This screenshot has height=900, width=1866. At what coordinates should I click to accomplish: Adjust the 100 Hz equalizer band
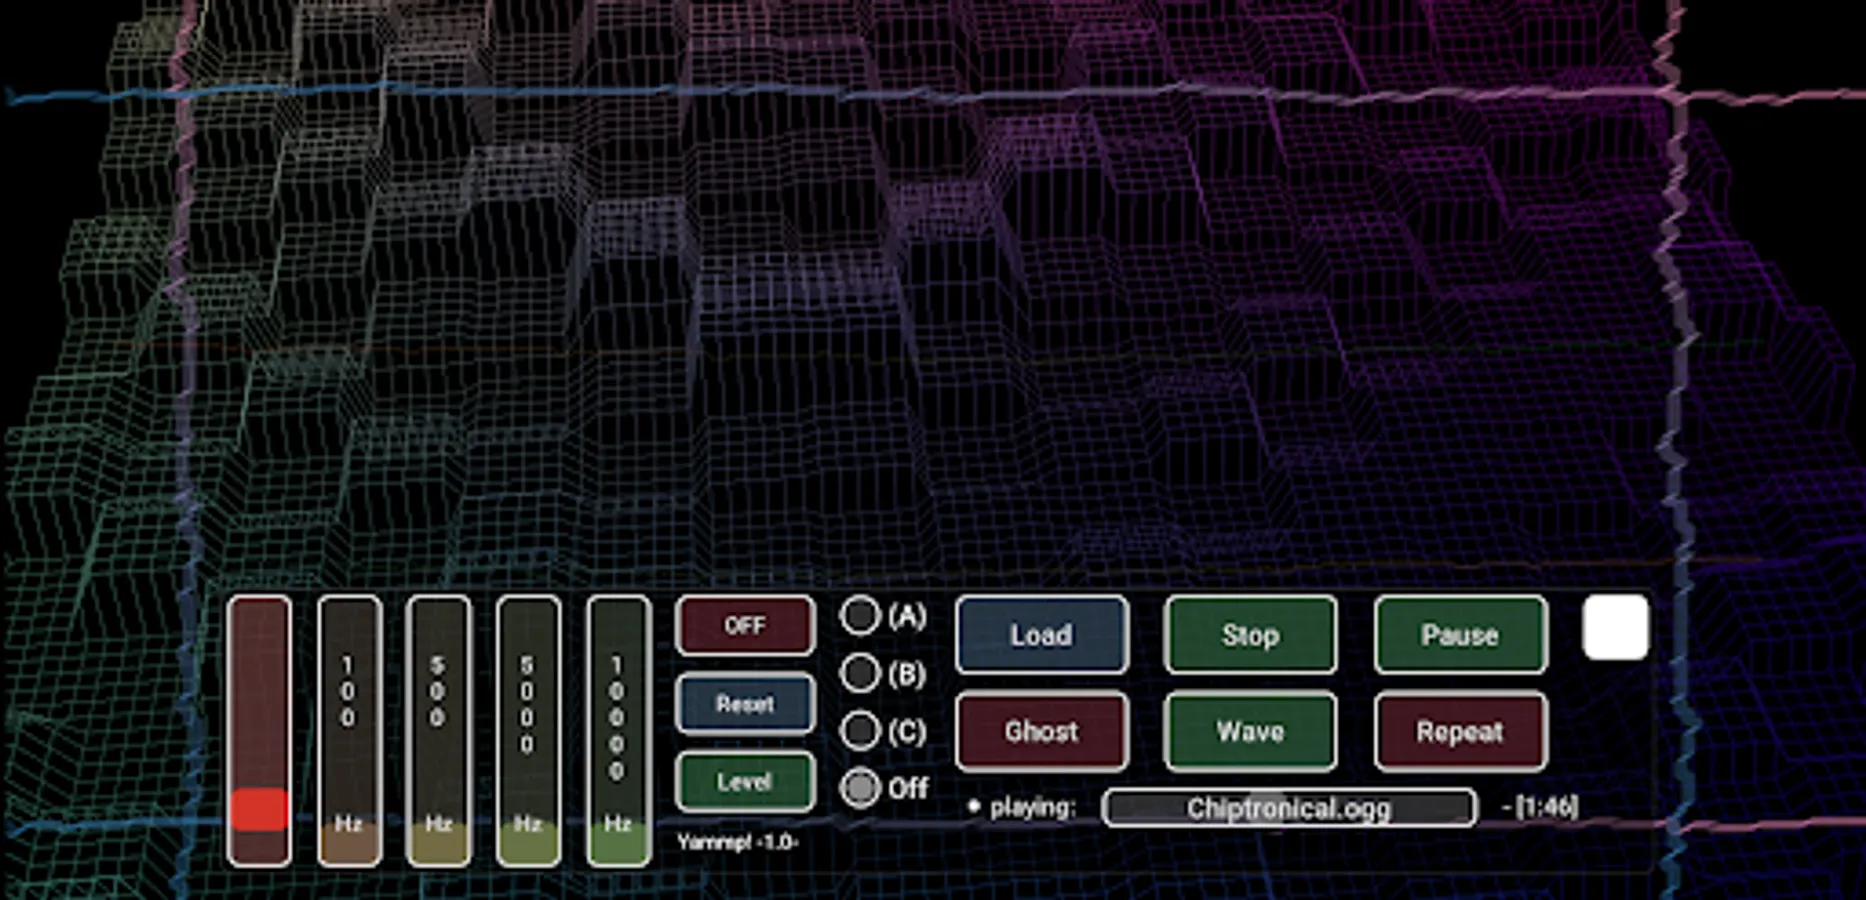click(x=349, y=731)
